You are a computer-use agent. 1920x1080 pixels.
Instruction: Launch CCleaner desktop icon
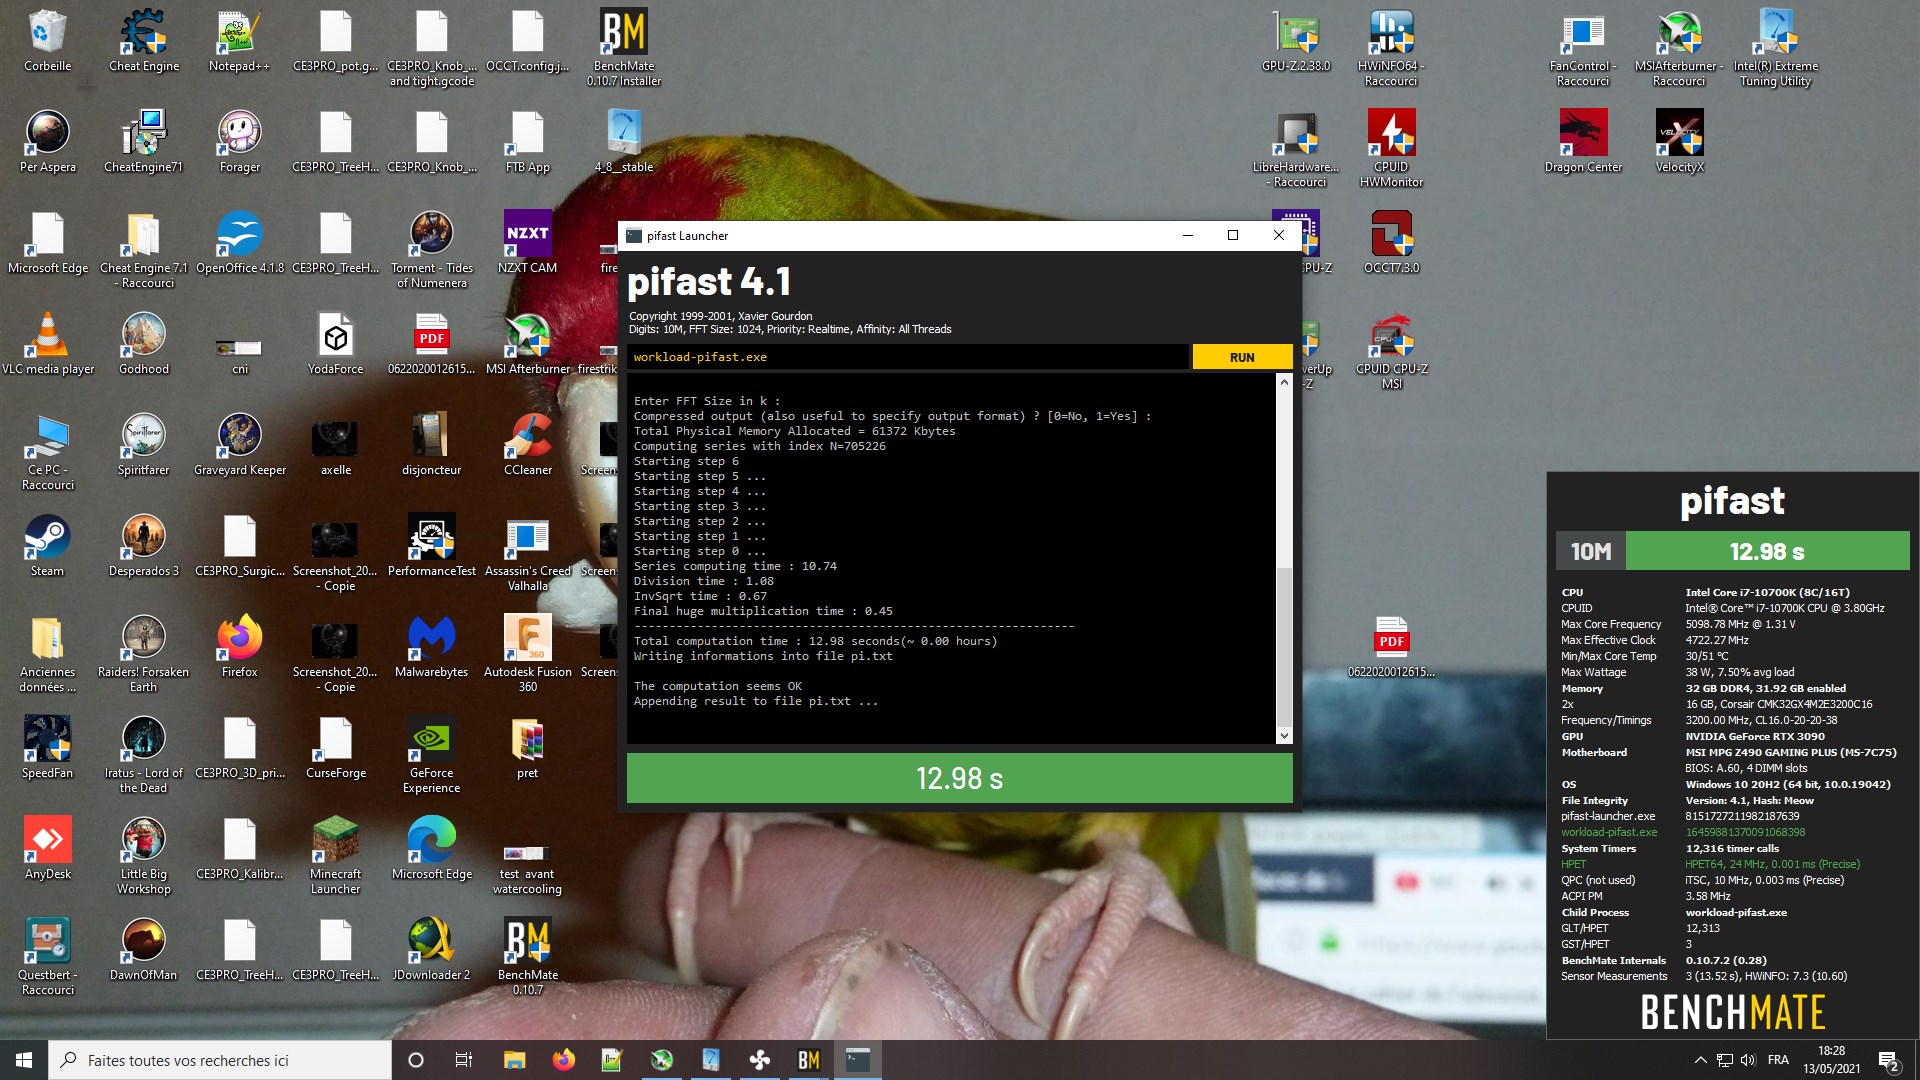click(x=527, y=445)
